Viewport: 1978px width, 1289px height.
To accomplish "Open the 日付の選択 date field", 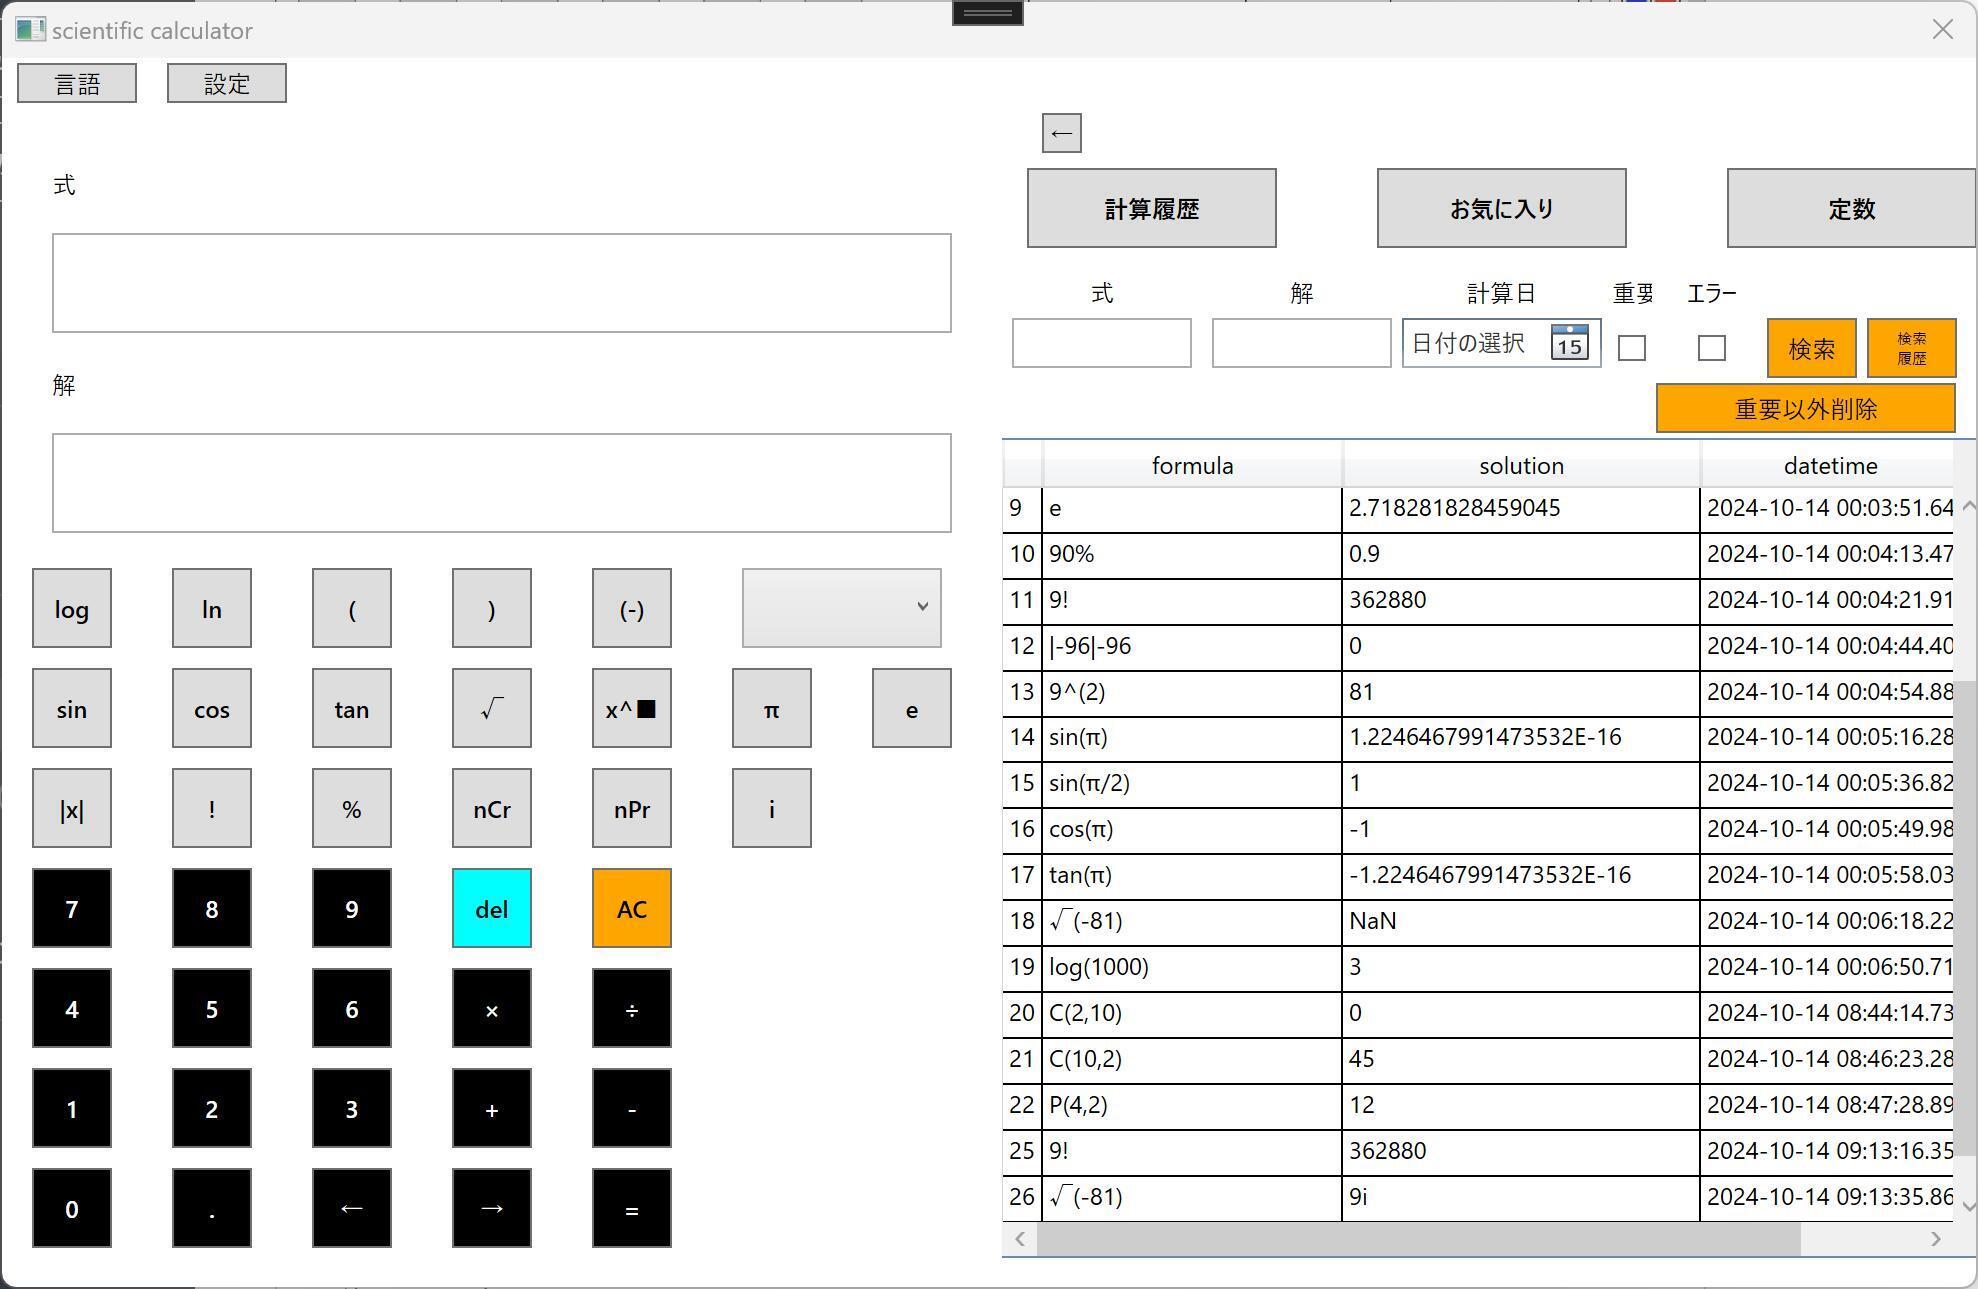I will click(1468, 343).
